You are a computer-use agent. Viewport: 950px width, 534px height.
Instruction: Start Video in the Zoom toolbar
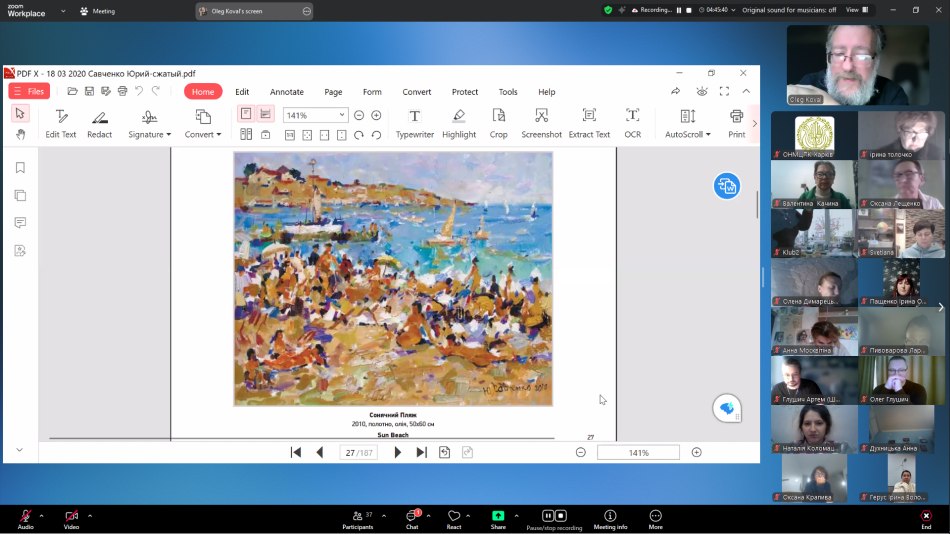pos(71,517)
